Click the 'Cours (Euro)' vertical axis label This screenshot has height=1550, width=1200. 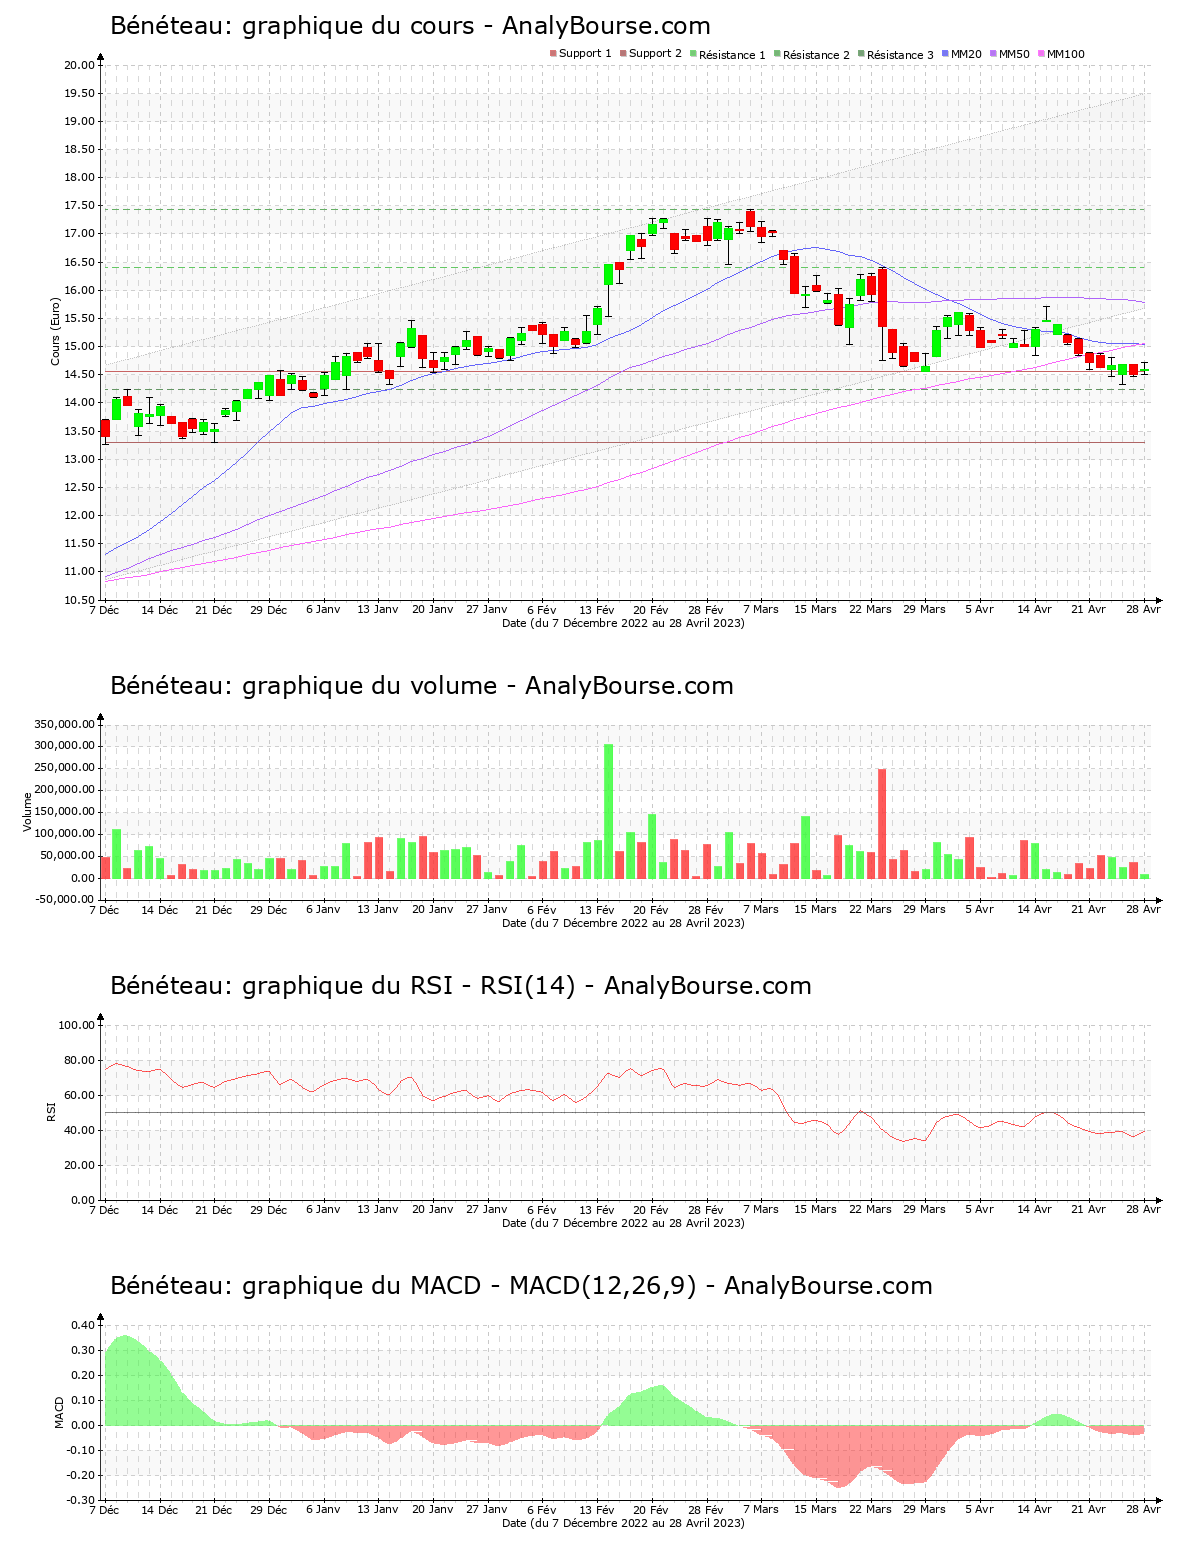click(56, 331)
